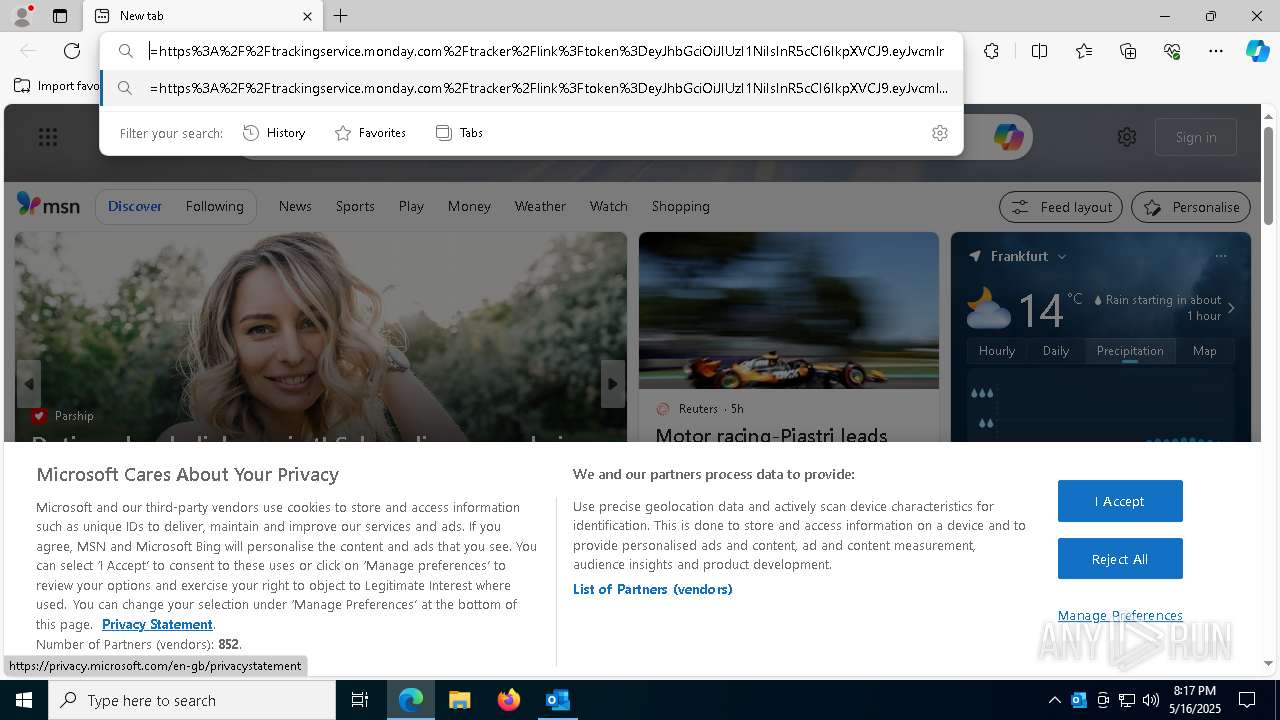Click the Sign in button
The image size is (1280, 720).
tap(1196, 137)
